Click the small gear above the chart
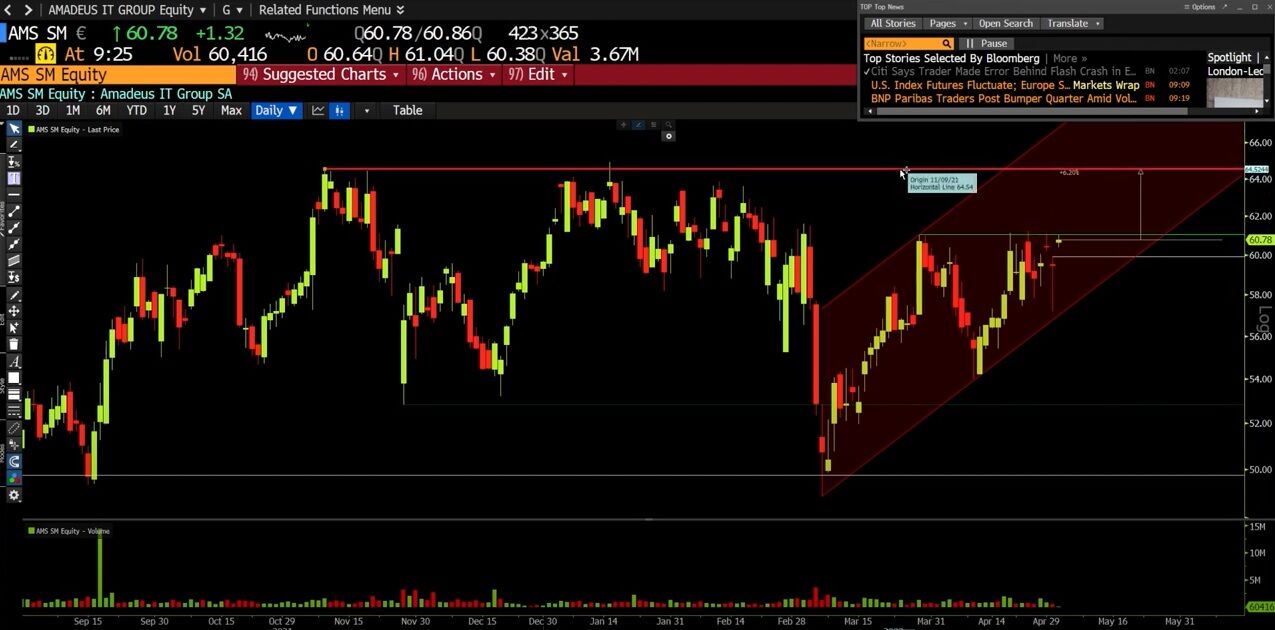Viewport: 1275px width, 630px height. coord(669,136)
